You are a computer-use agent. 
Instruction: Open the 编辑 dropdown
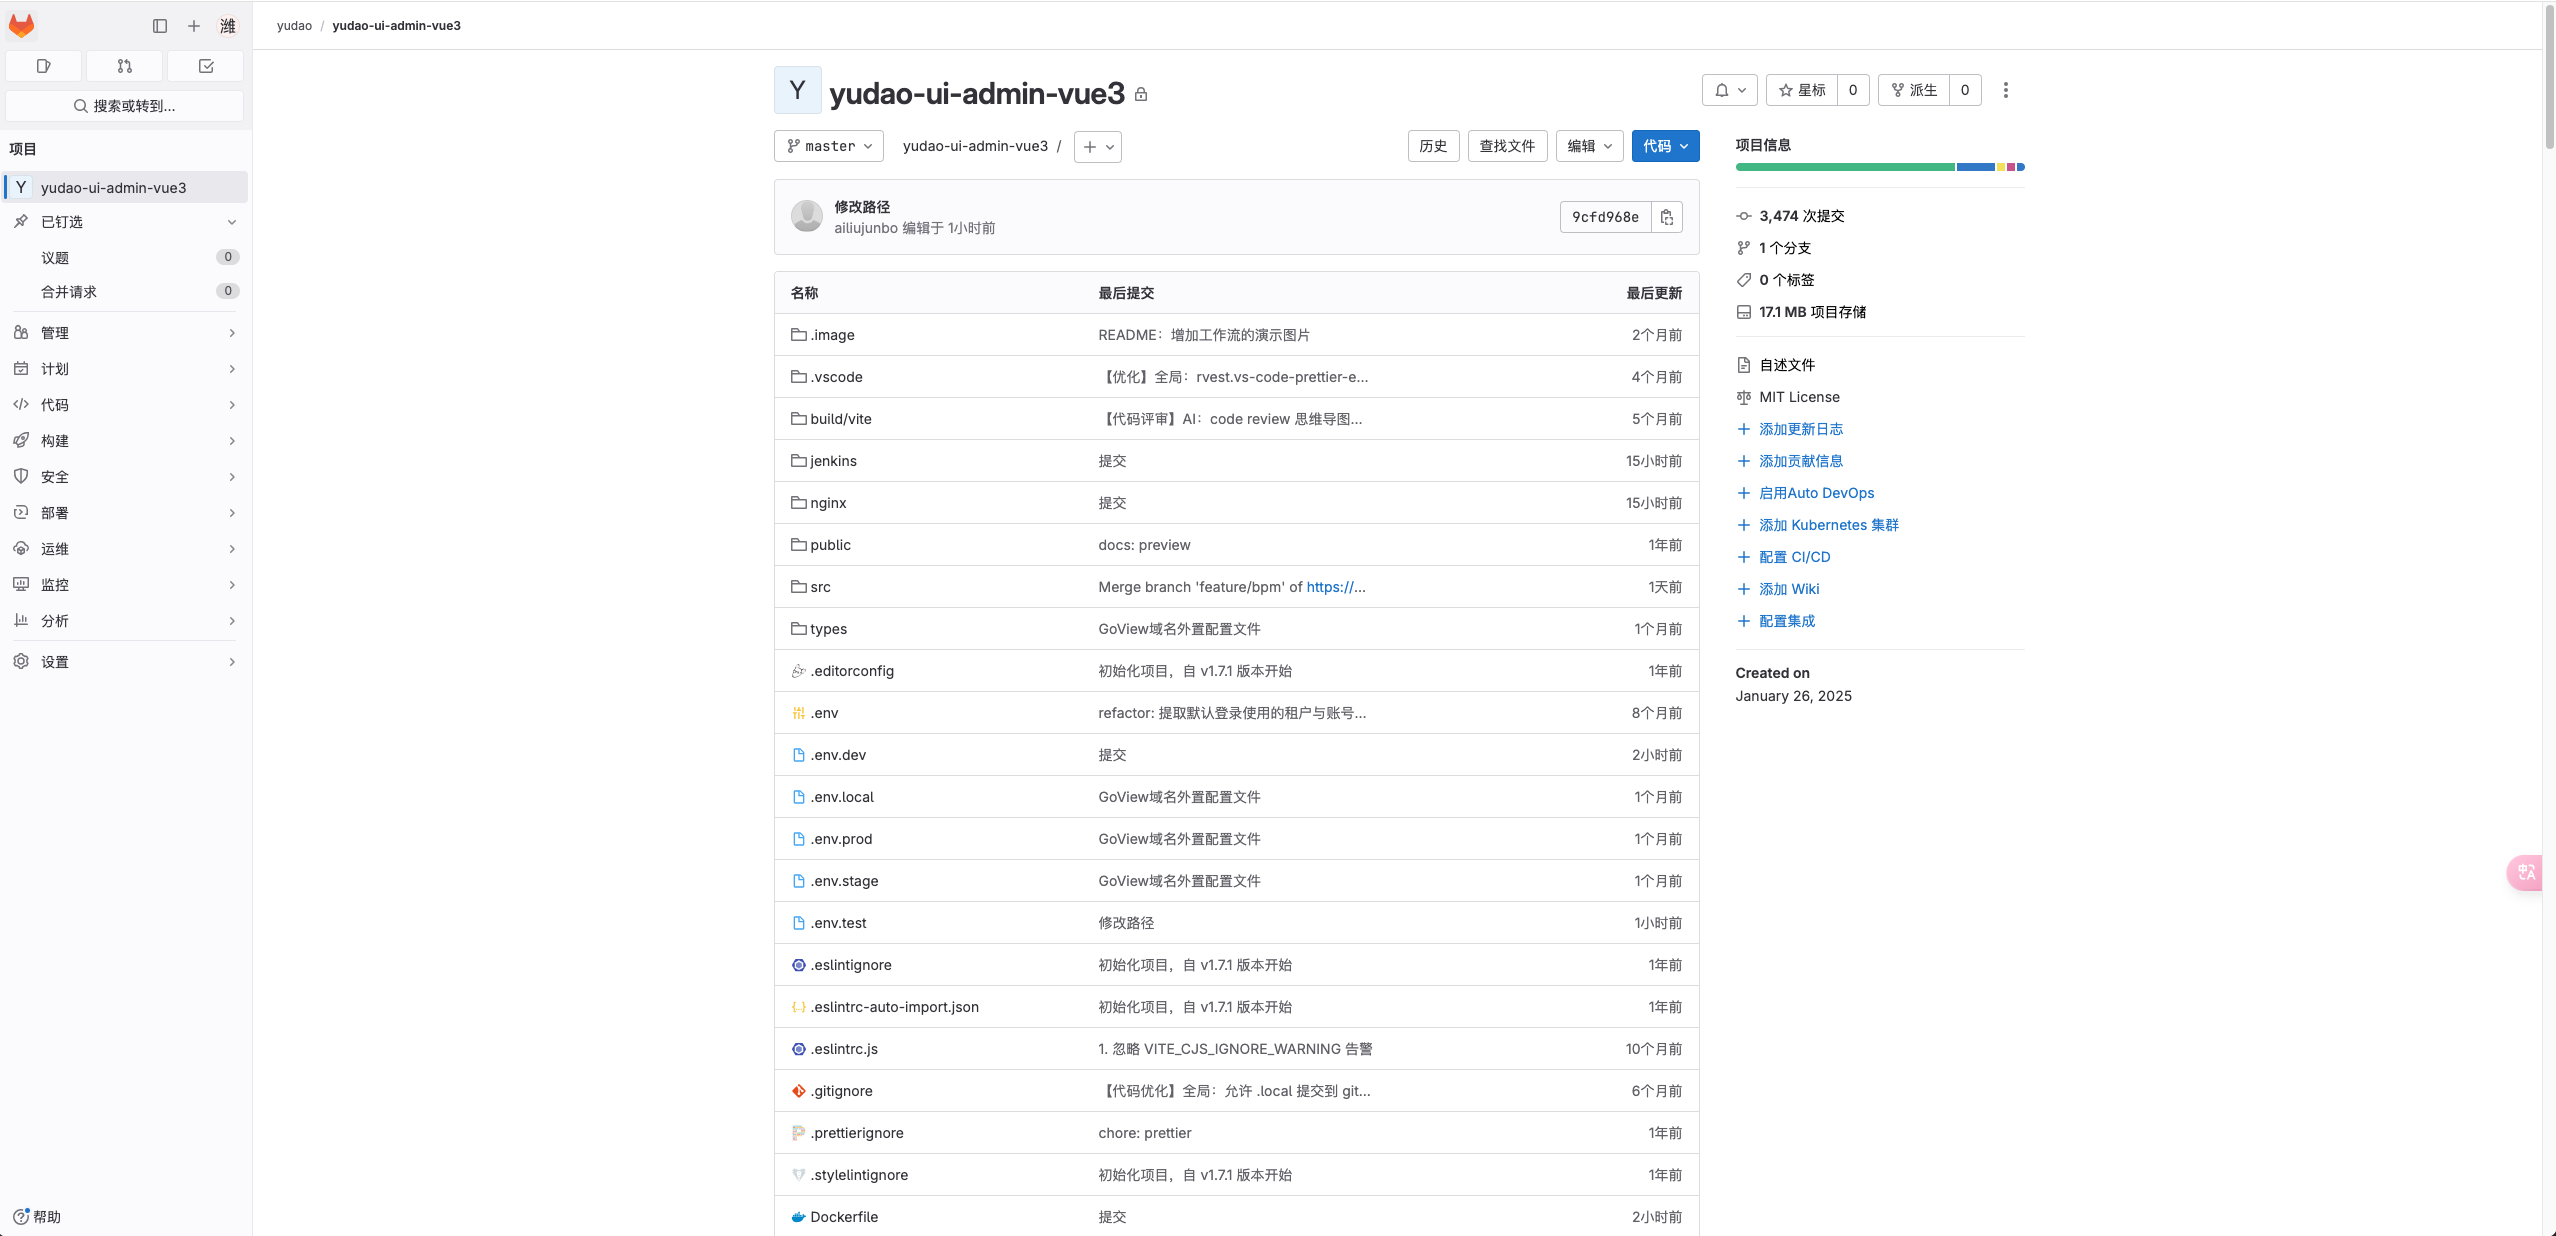coord(1589,146)
